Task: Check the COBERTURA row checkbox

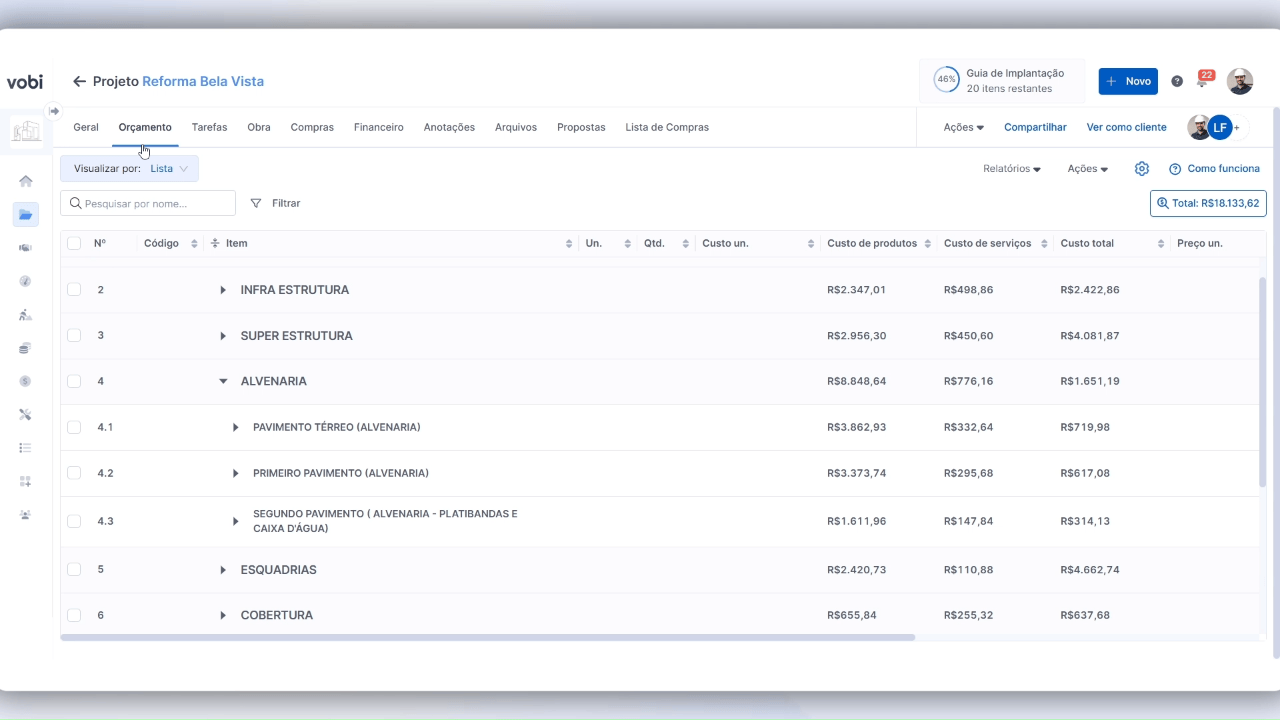Action: pos(74,615)
